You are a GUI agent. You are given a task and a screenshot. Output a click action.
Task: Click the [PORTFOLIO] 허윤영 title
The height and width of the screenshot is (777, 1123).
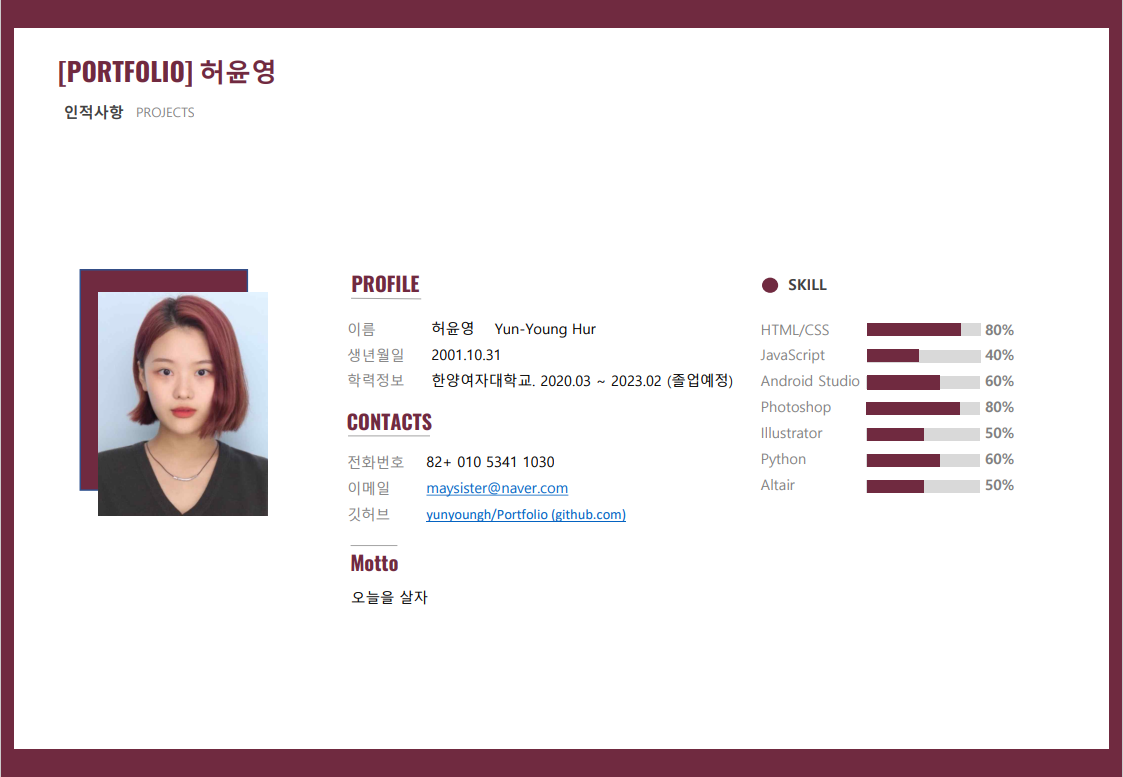pos(167,72)
